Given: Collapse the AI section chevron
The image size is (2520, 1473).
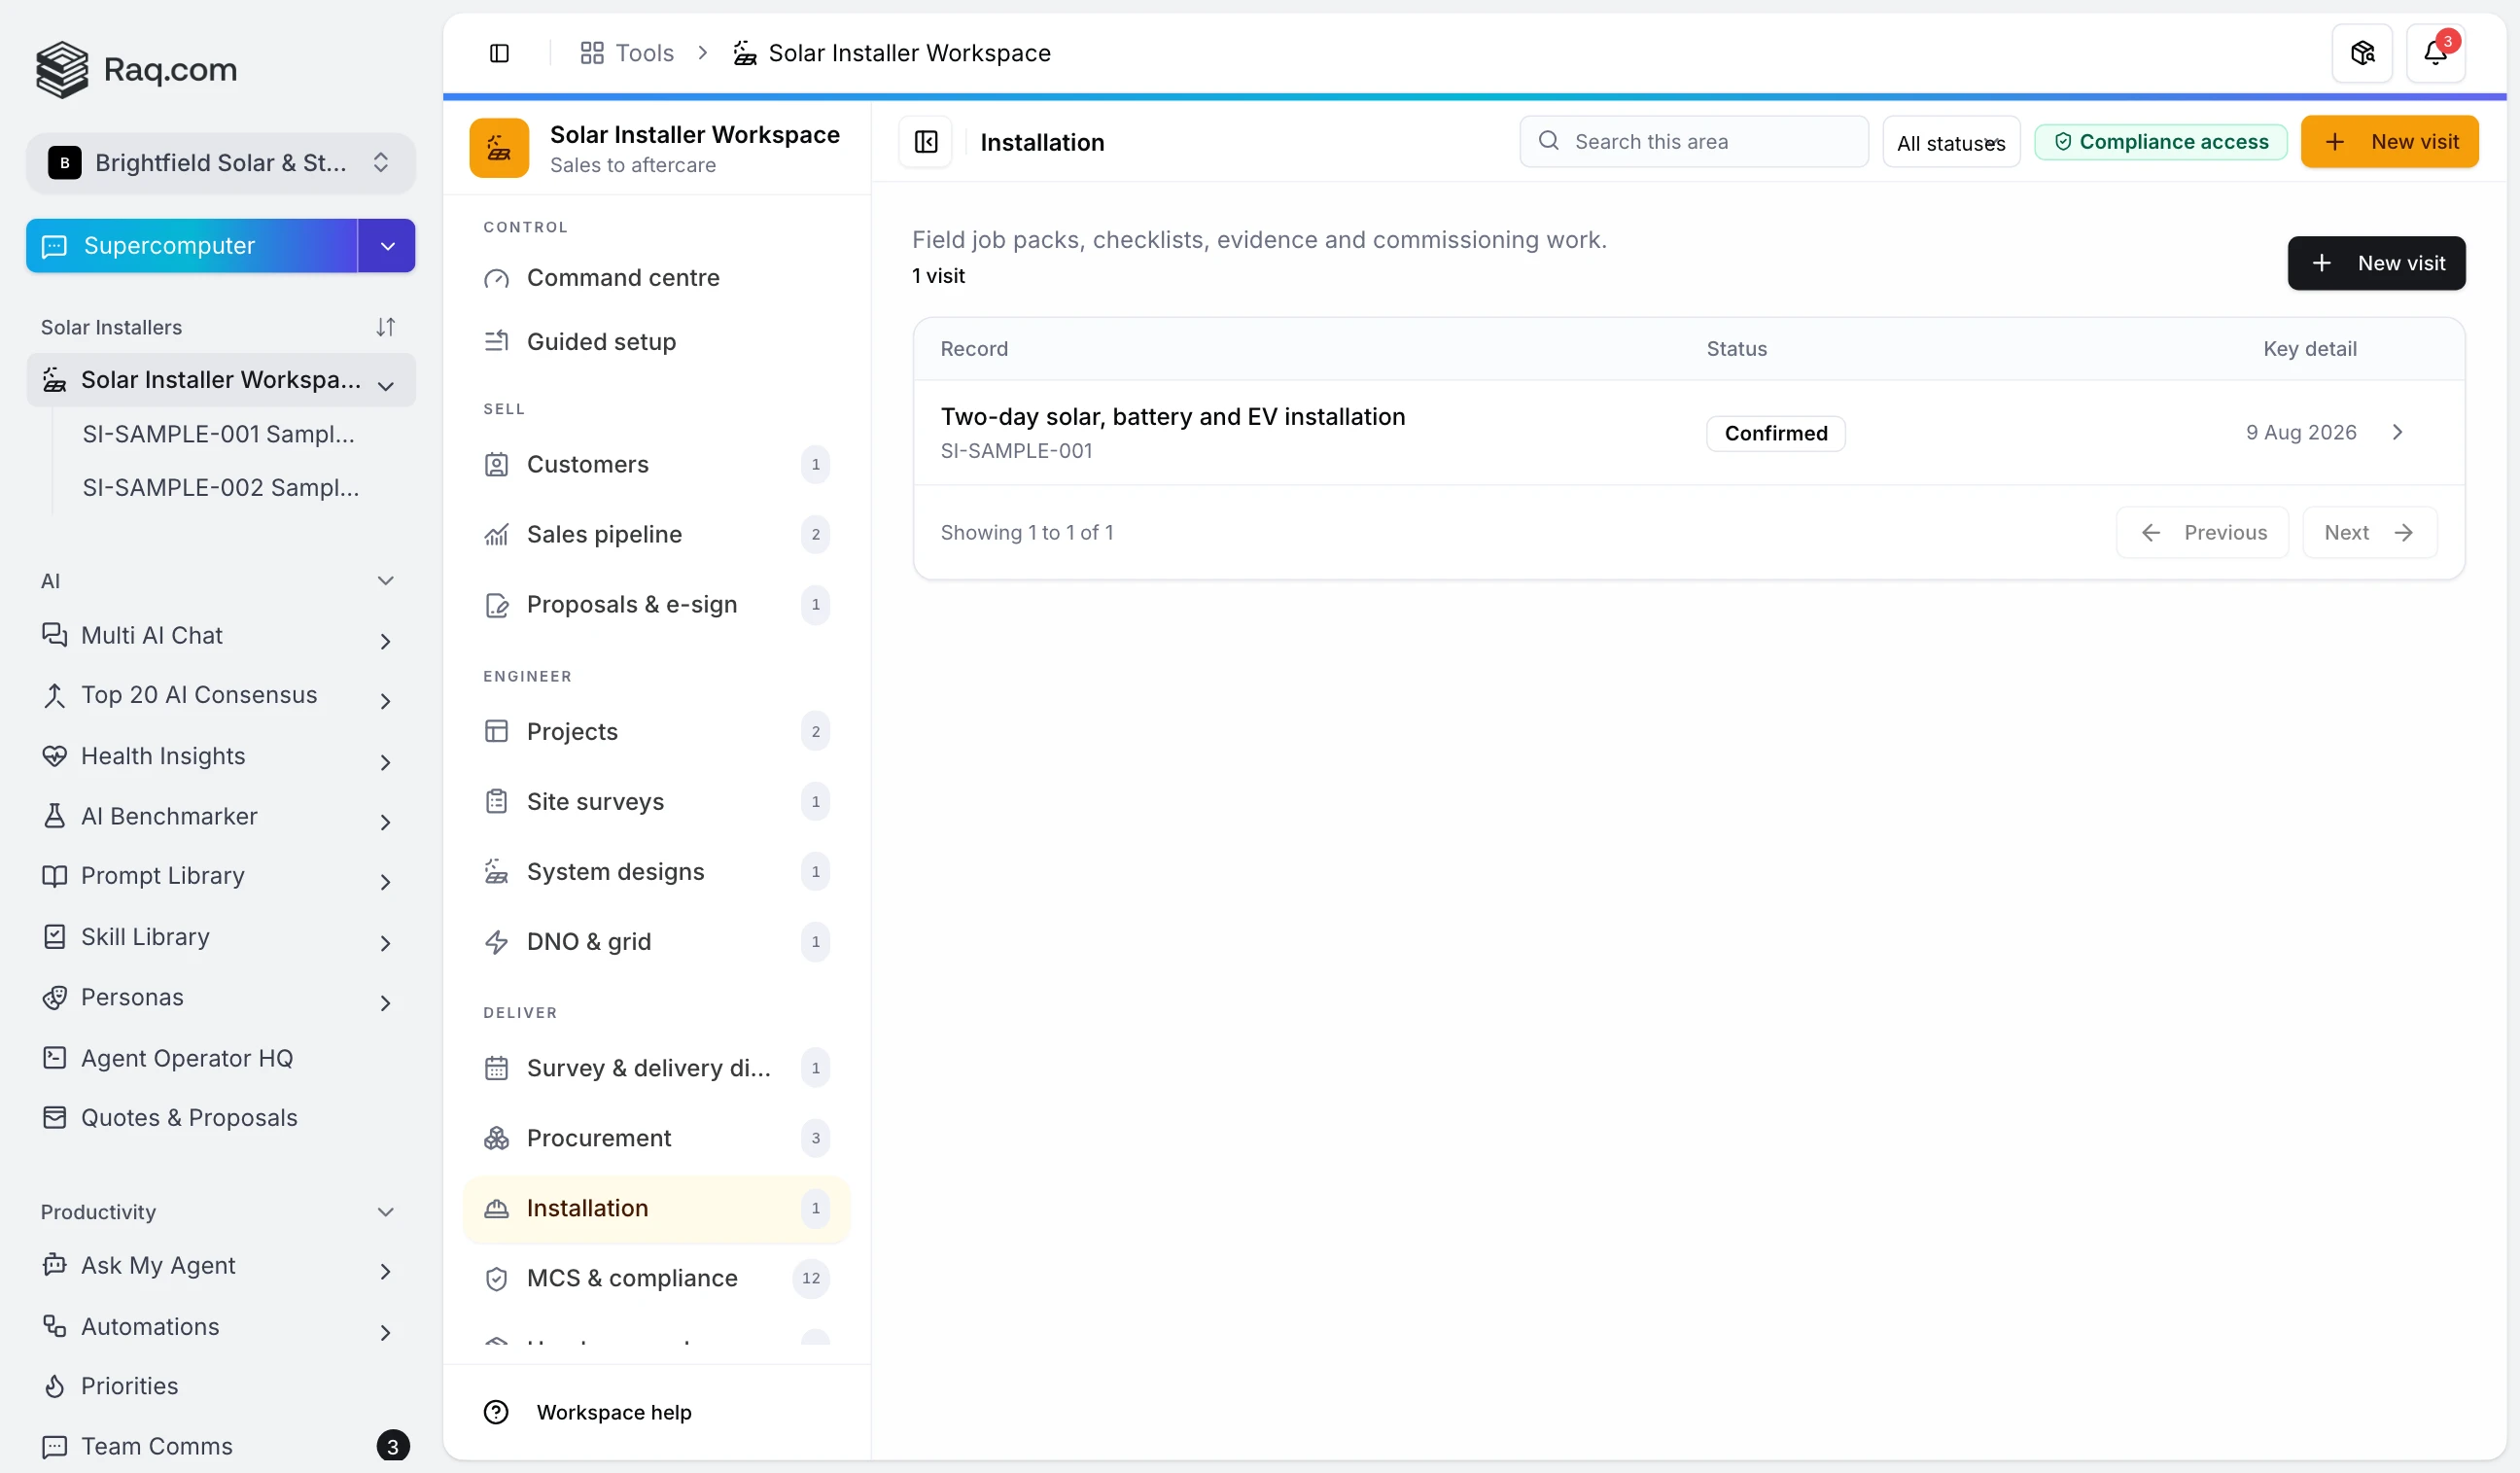Looking at the screenshot, I should point(386,581).
